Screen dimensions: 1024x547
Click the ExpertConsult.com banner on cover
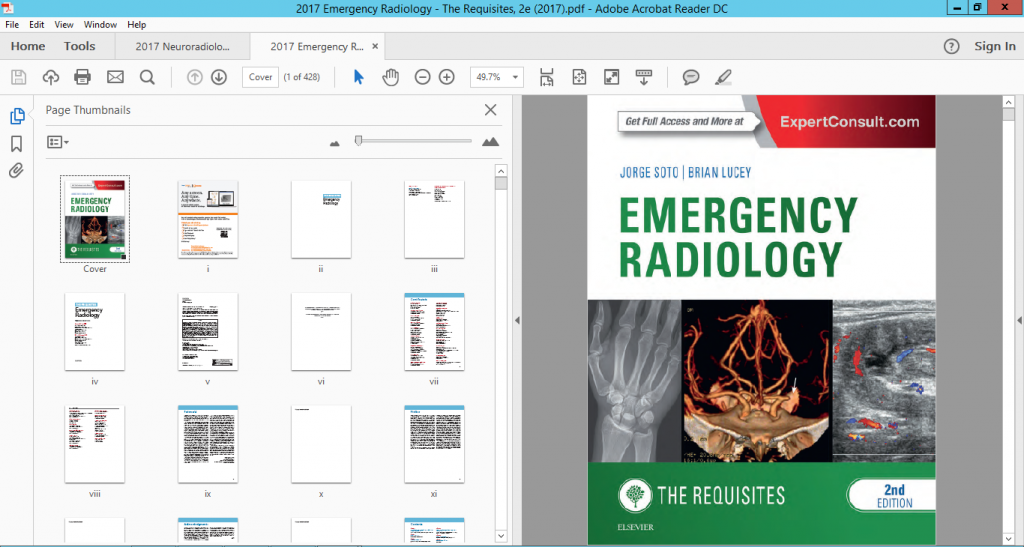849,121
